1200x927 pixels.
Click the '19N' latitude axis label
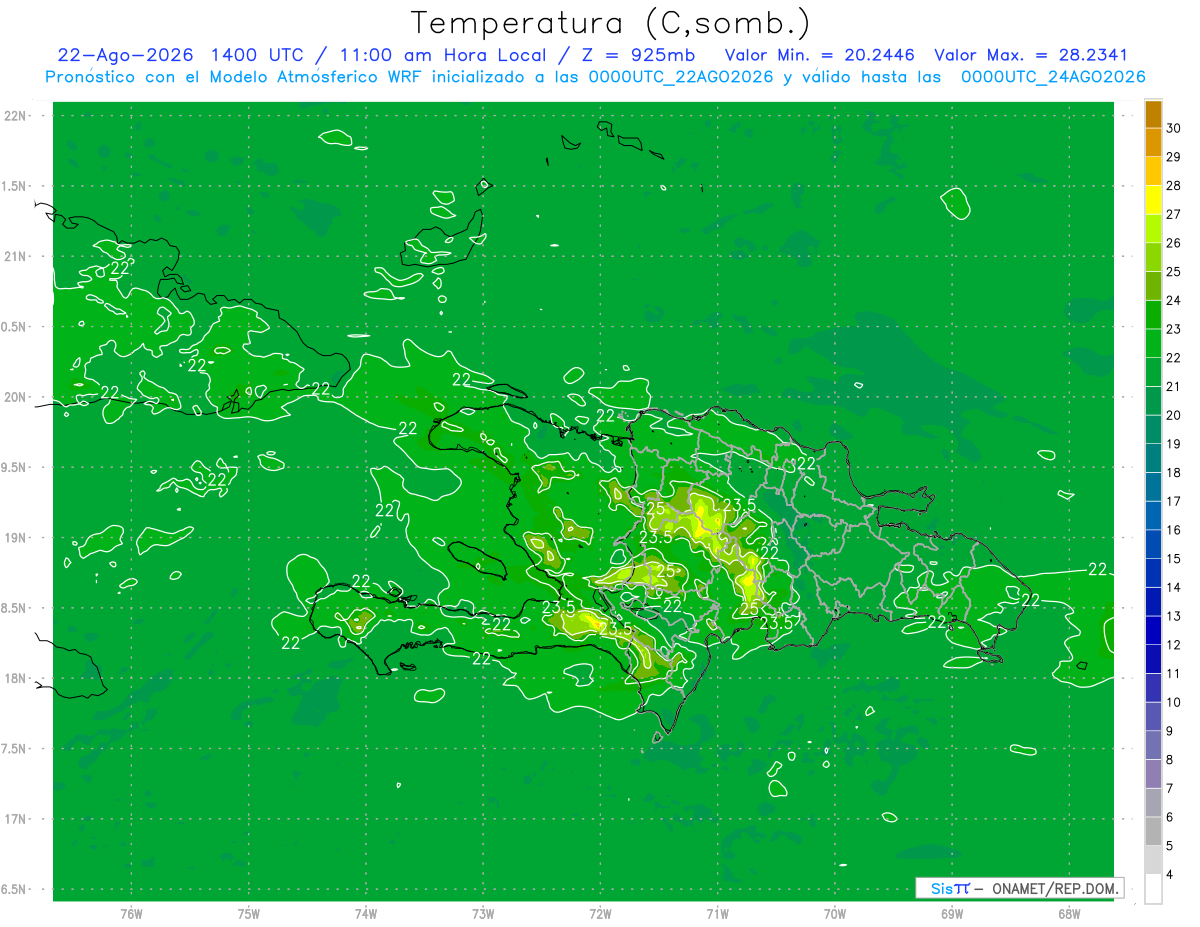point(16,538)
